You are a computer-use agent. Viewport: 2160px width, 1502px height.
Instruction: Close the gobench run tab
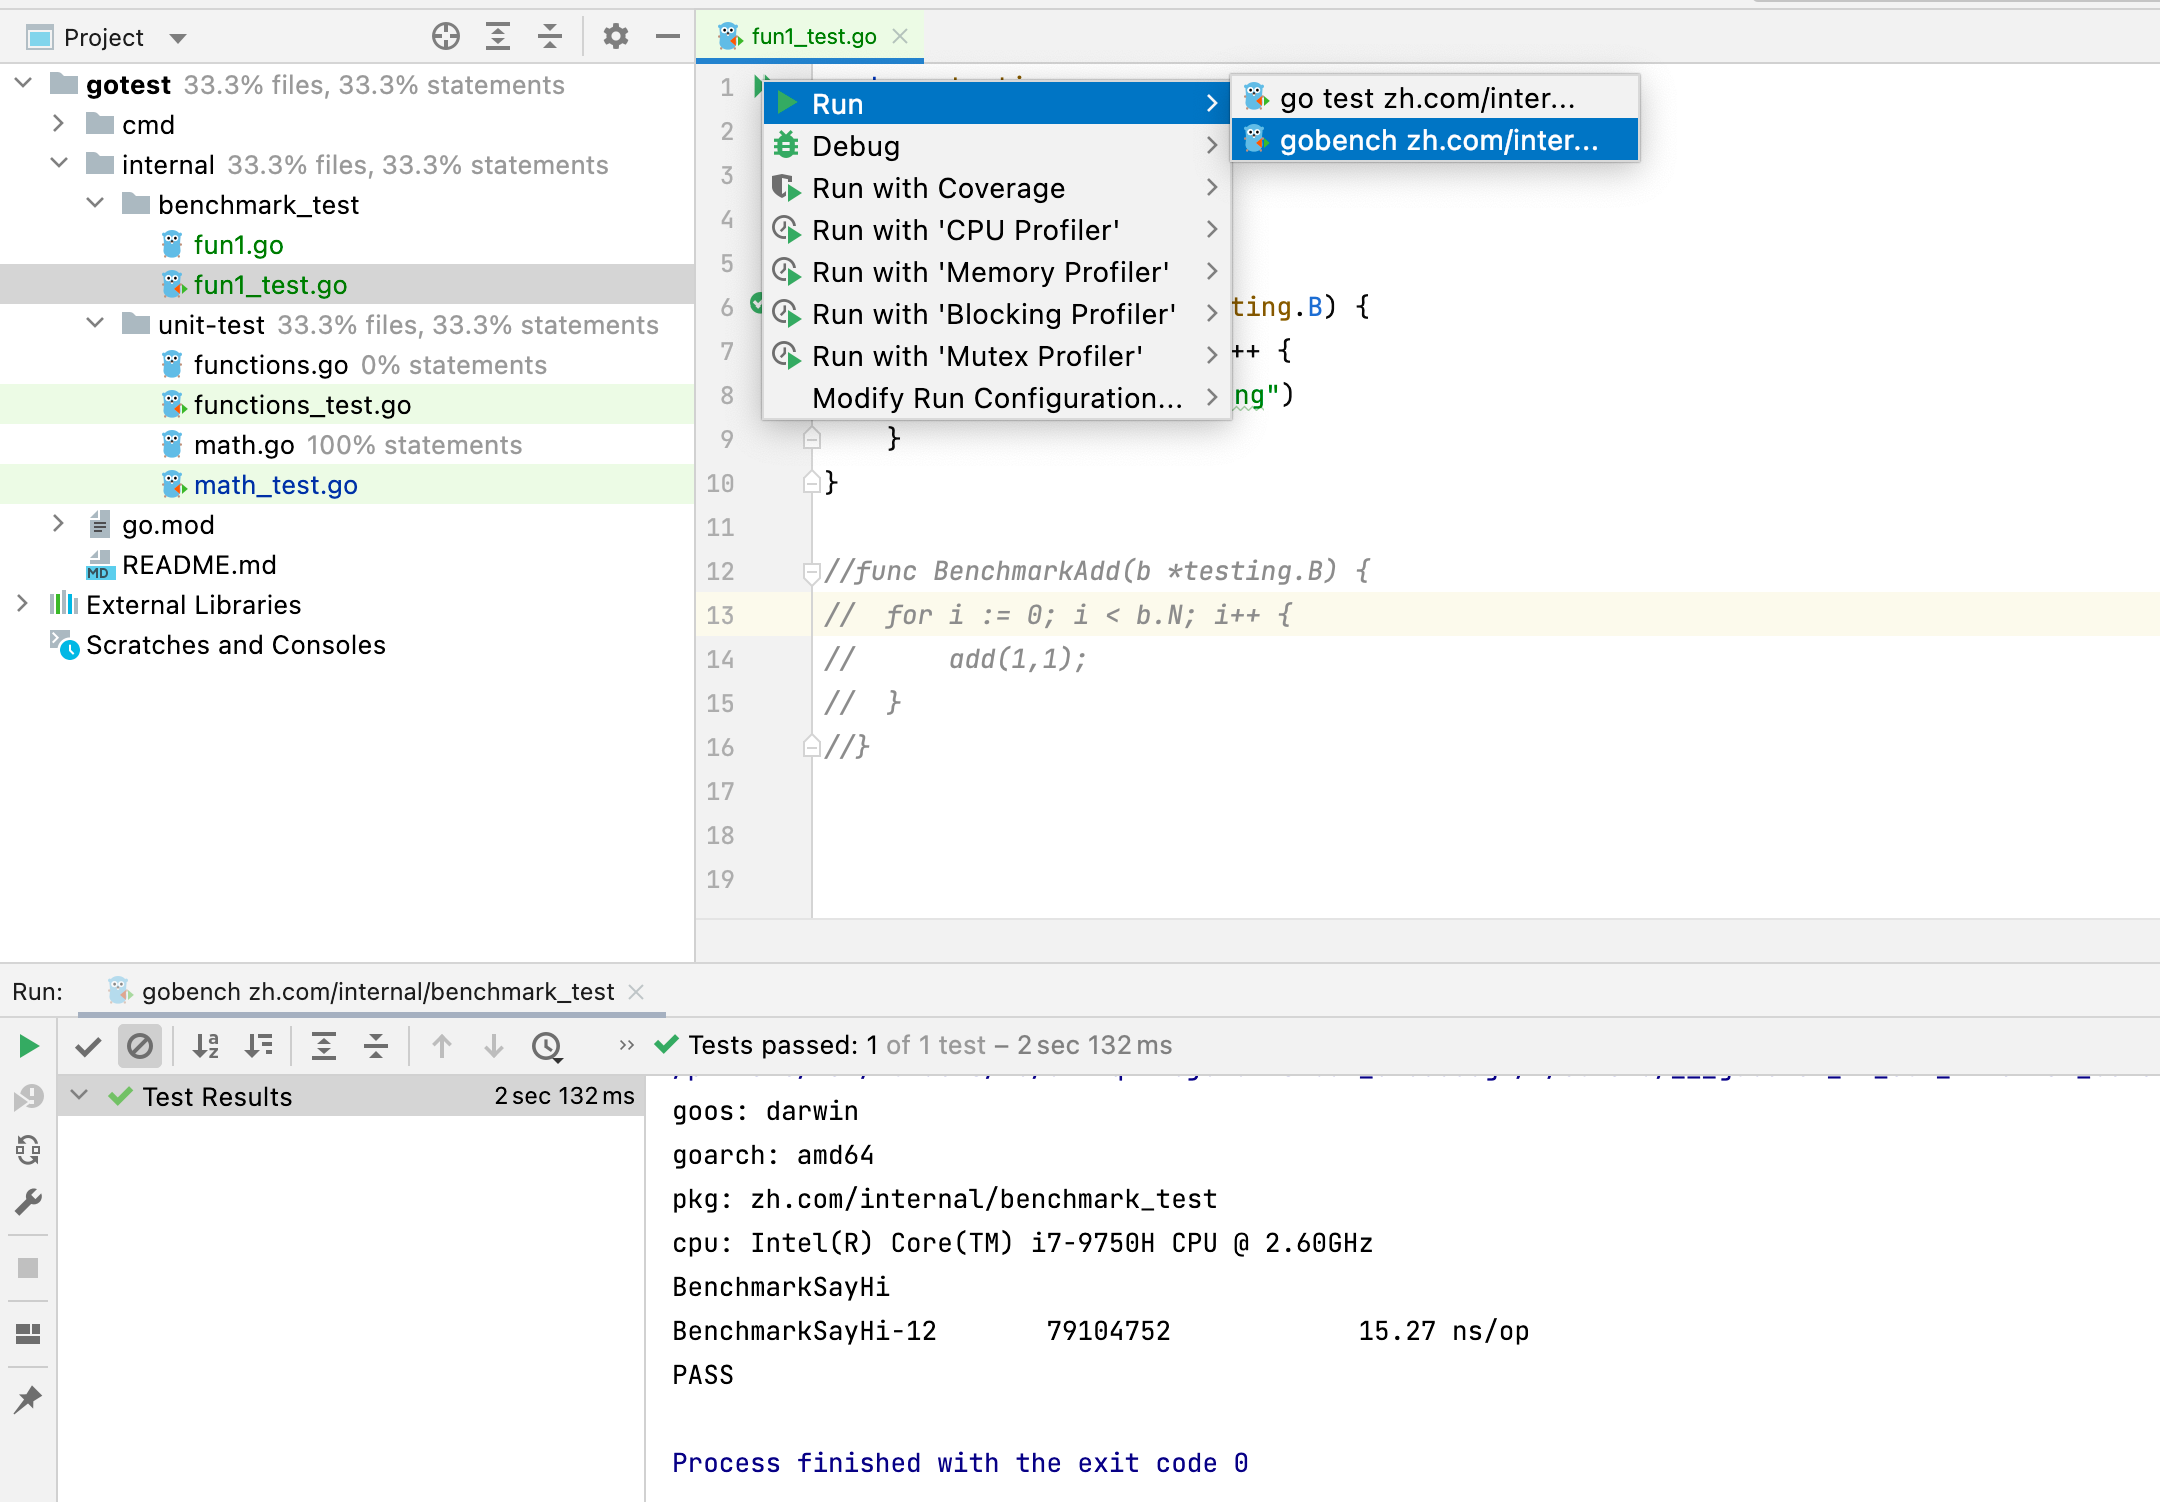pos(636,991)
